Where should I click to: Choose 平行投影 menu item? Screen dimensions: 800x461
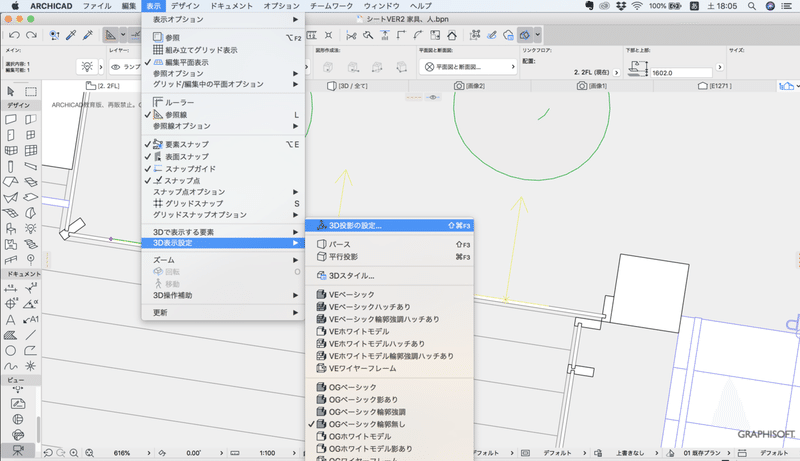(389, 257)
